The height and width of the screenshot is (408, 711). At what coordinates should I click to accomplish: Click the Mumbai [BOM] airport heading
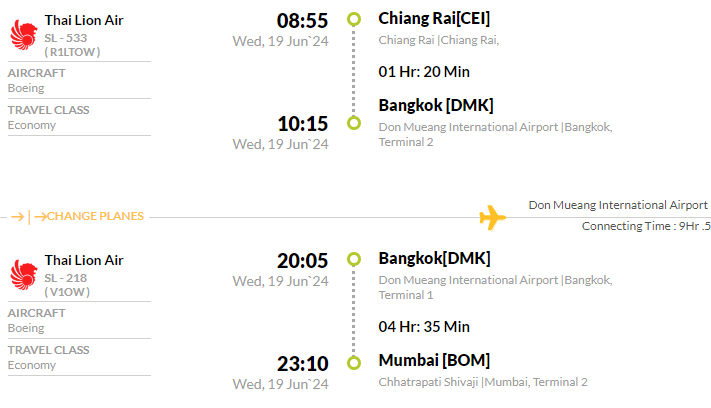click(x=434, y=360)
